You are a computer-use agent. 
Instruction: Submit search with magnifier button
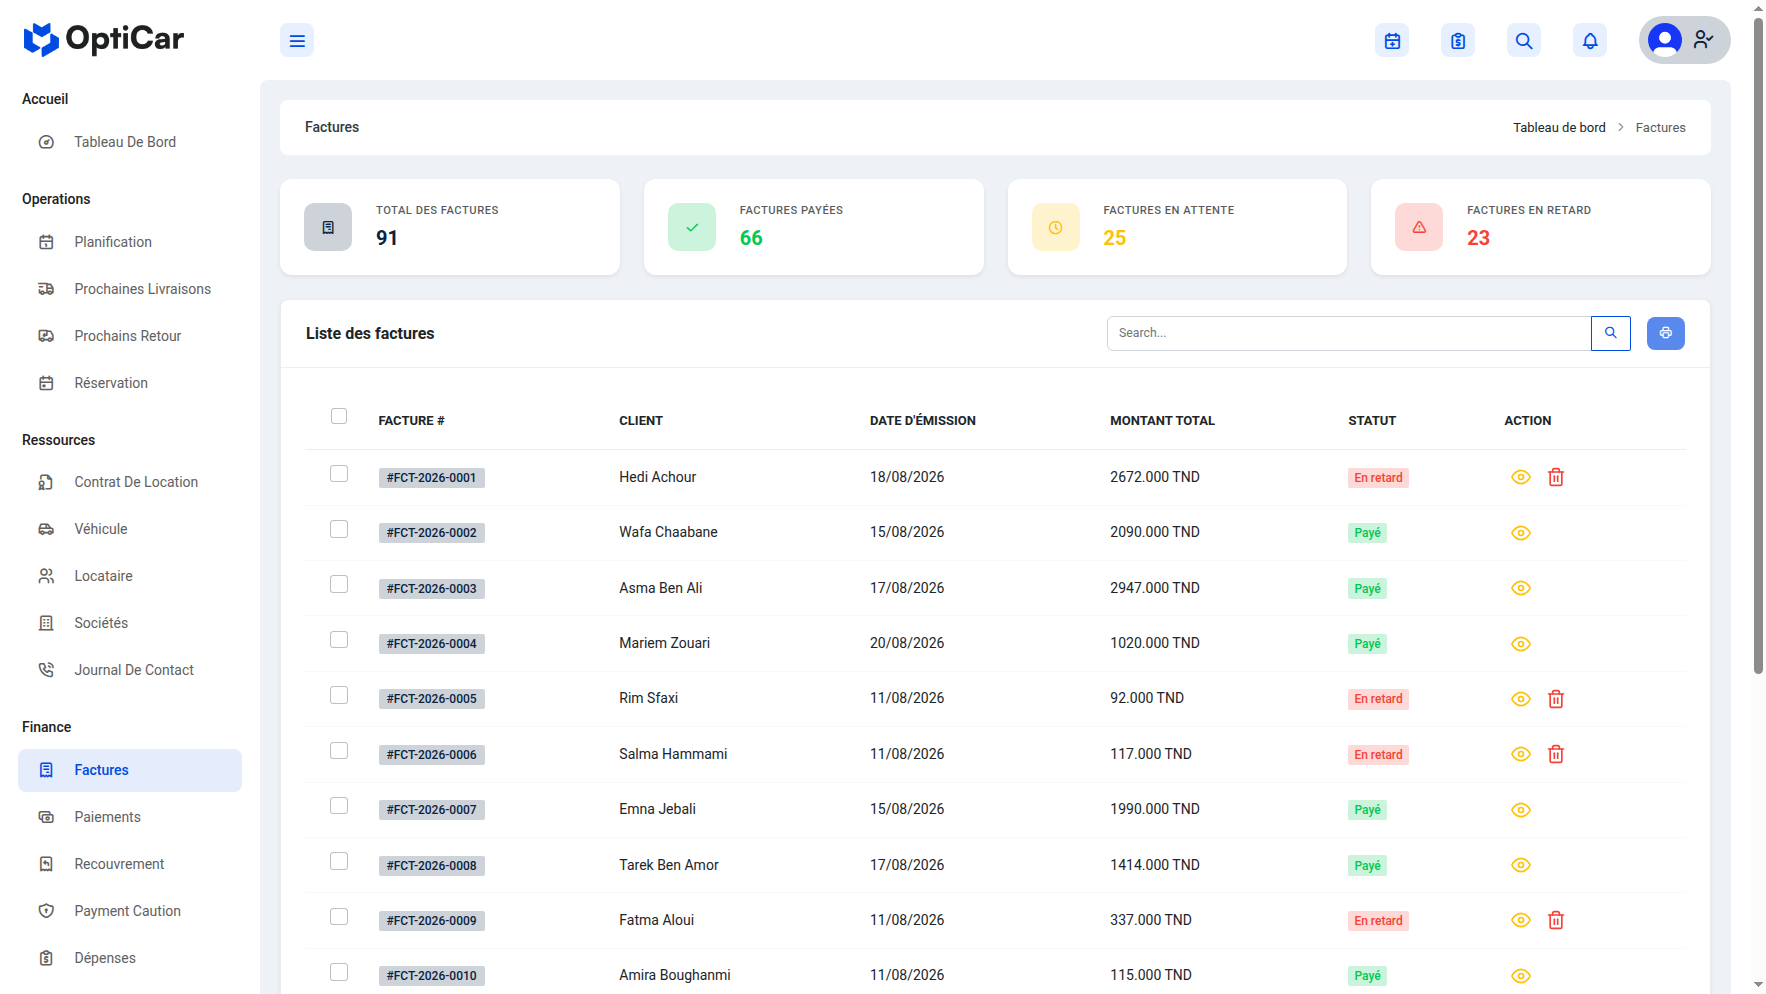point(1611,333)
